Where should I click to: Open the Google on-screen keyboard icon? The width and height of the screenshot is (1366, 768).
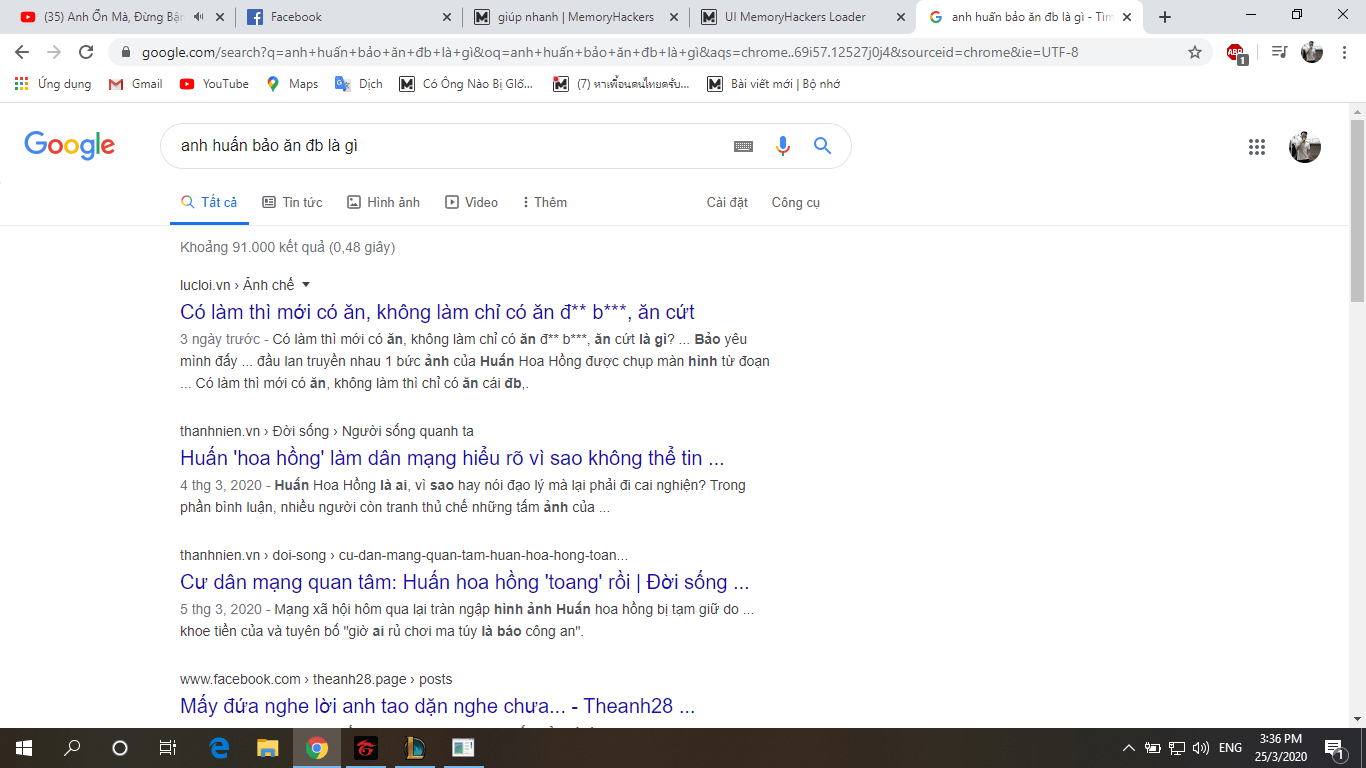click(743, 146)
